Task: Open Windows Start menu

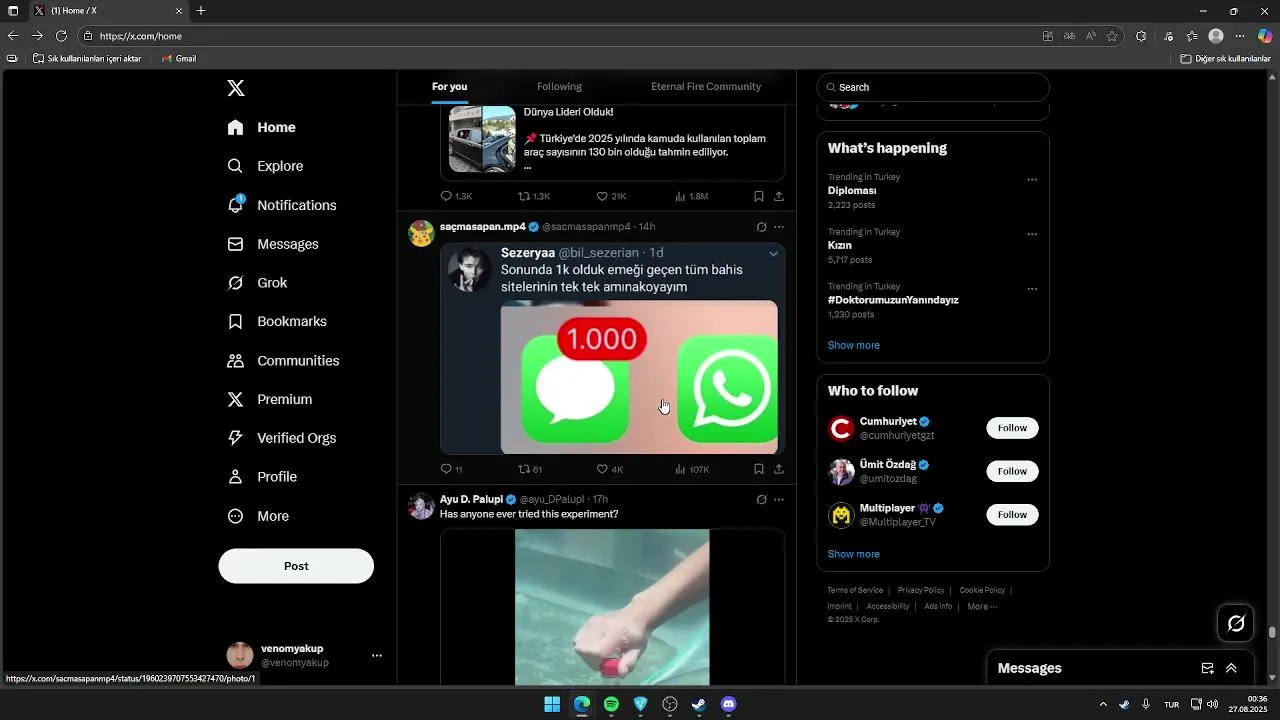Action: coord(552,704)
